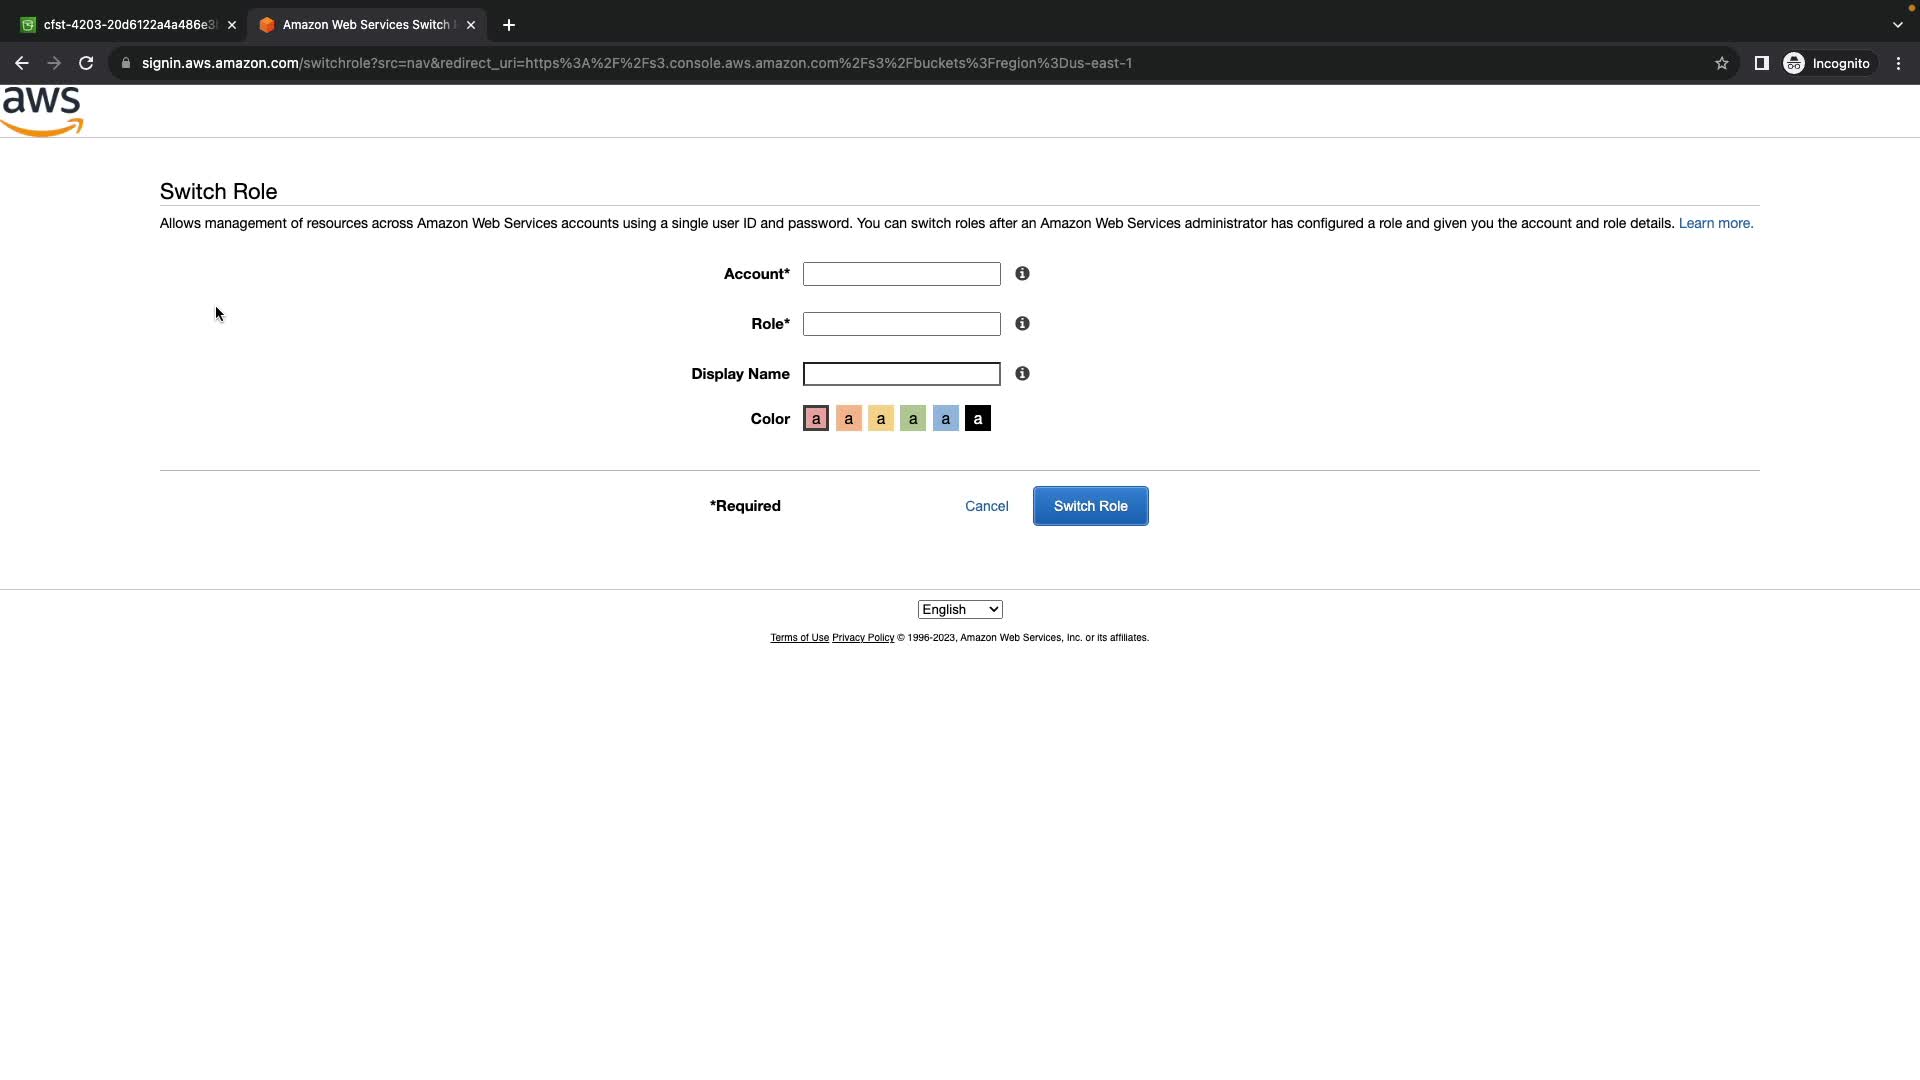Image resolution: width=1920 pixels, height=1080 pixels.
Task: Open the Learn more link
Action: (x=1715, y=223)
